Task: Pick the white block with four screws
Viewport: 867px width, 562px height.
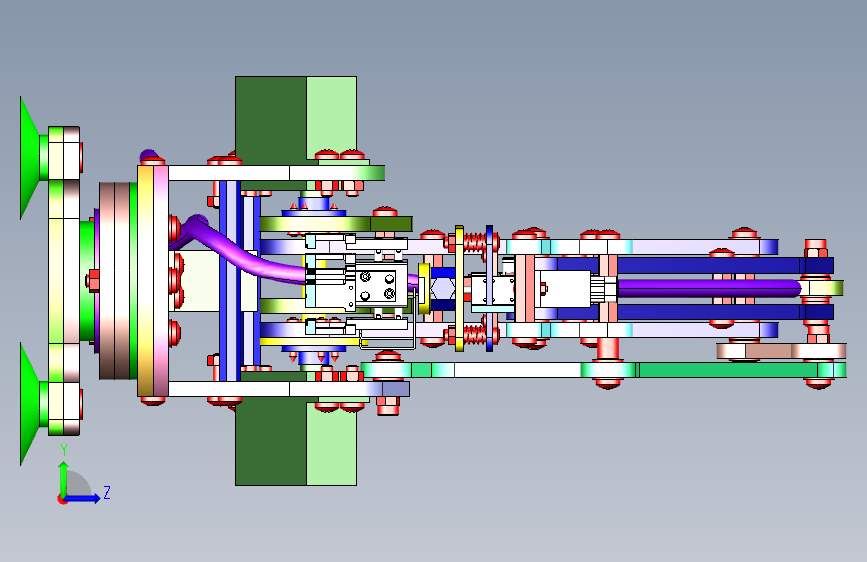Action: click(376, 287)
